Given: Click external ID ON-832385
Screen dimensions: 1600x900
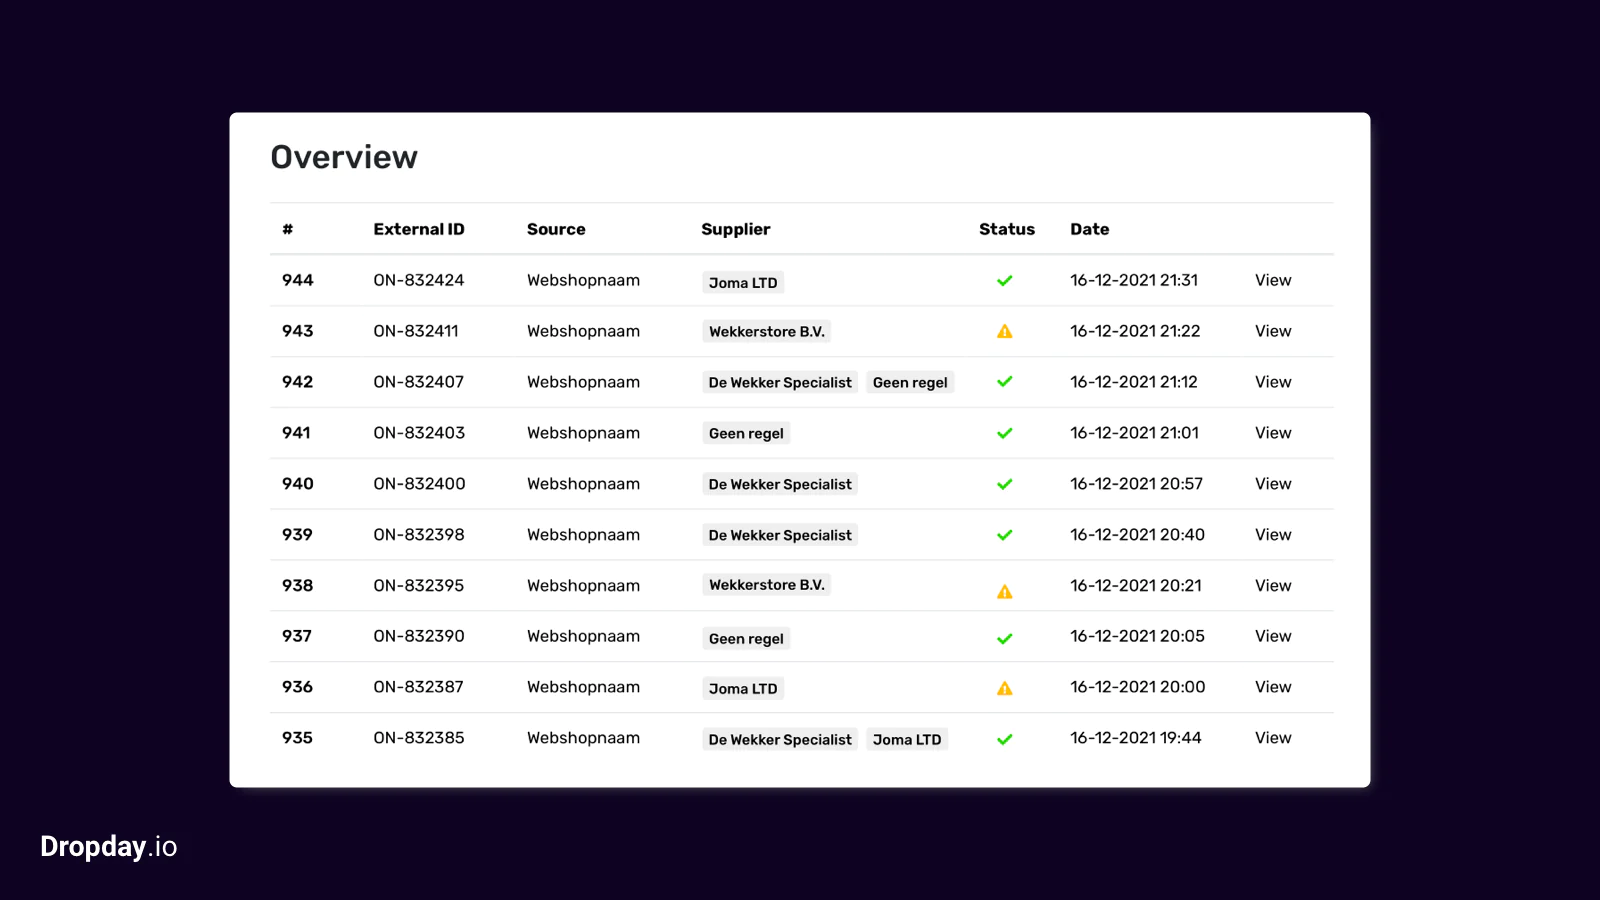Looking at the screenshot, I should pos(419,738).
